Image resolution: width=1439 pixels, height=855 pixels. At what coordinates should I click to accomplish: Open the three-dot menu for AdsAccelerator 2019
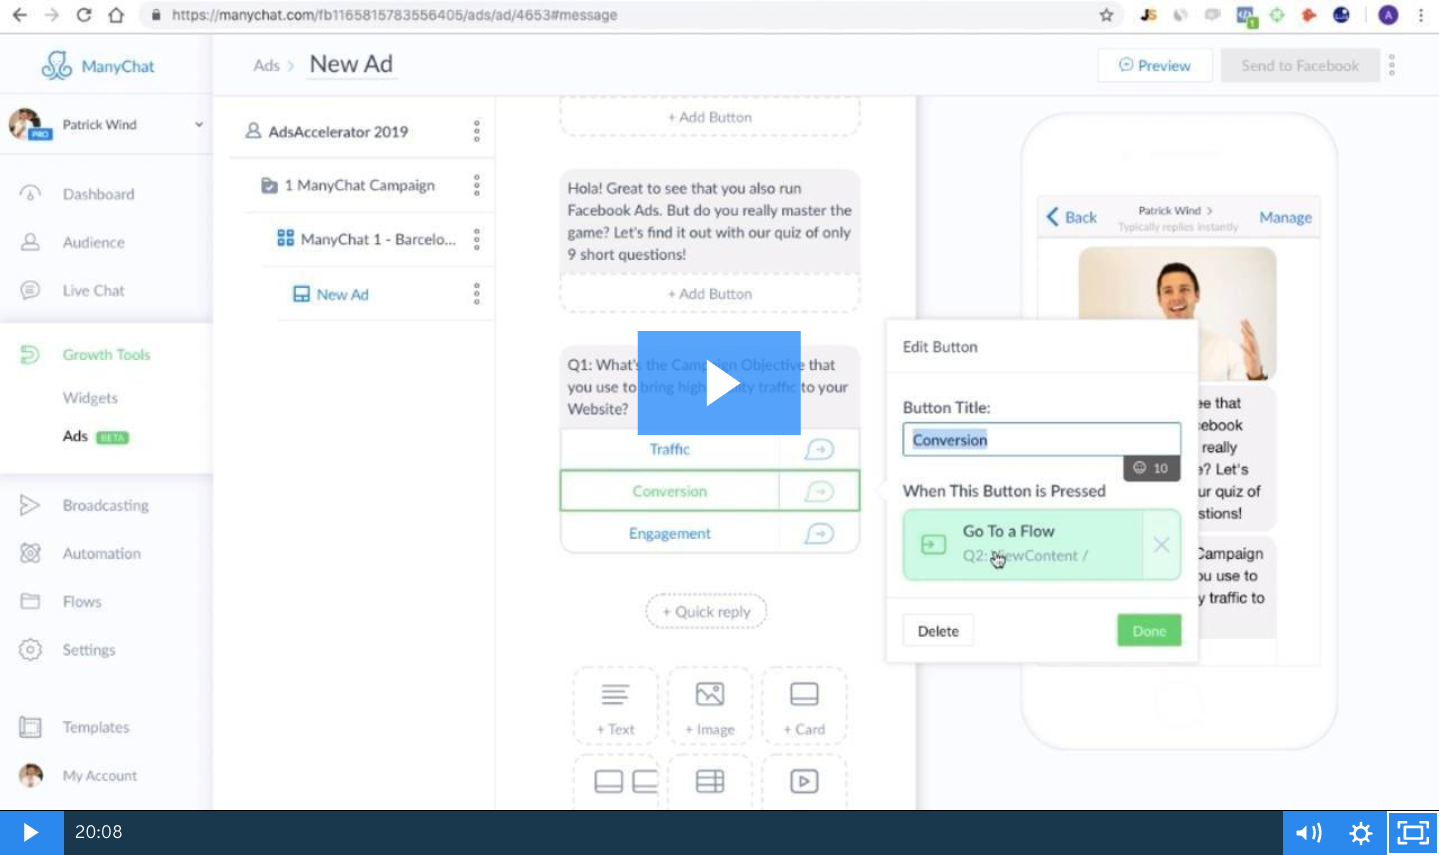pyautogui.click(x=477, y=131)
